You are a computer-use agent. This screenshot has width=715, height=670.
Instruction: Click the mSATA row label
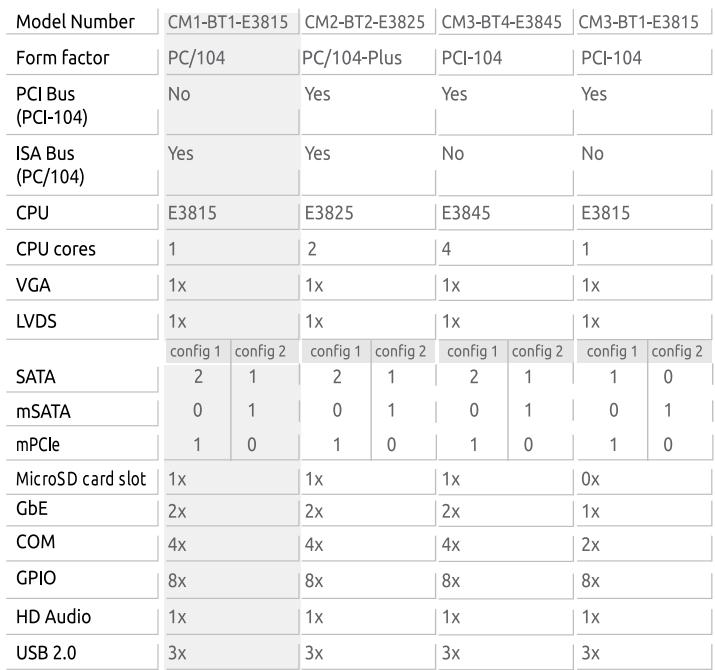[43, 411]
